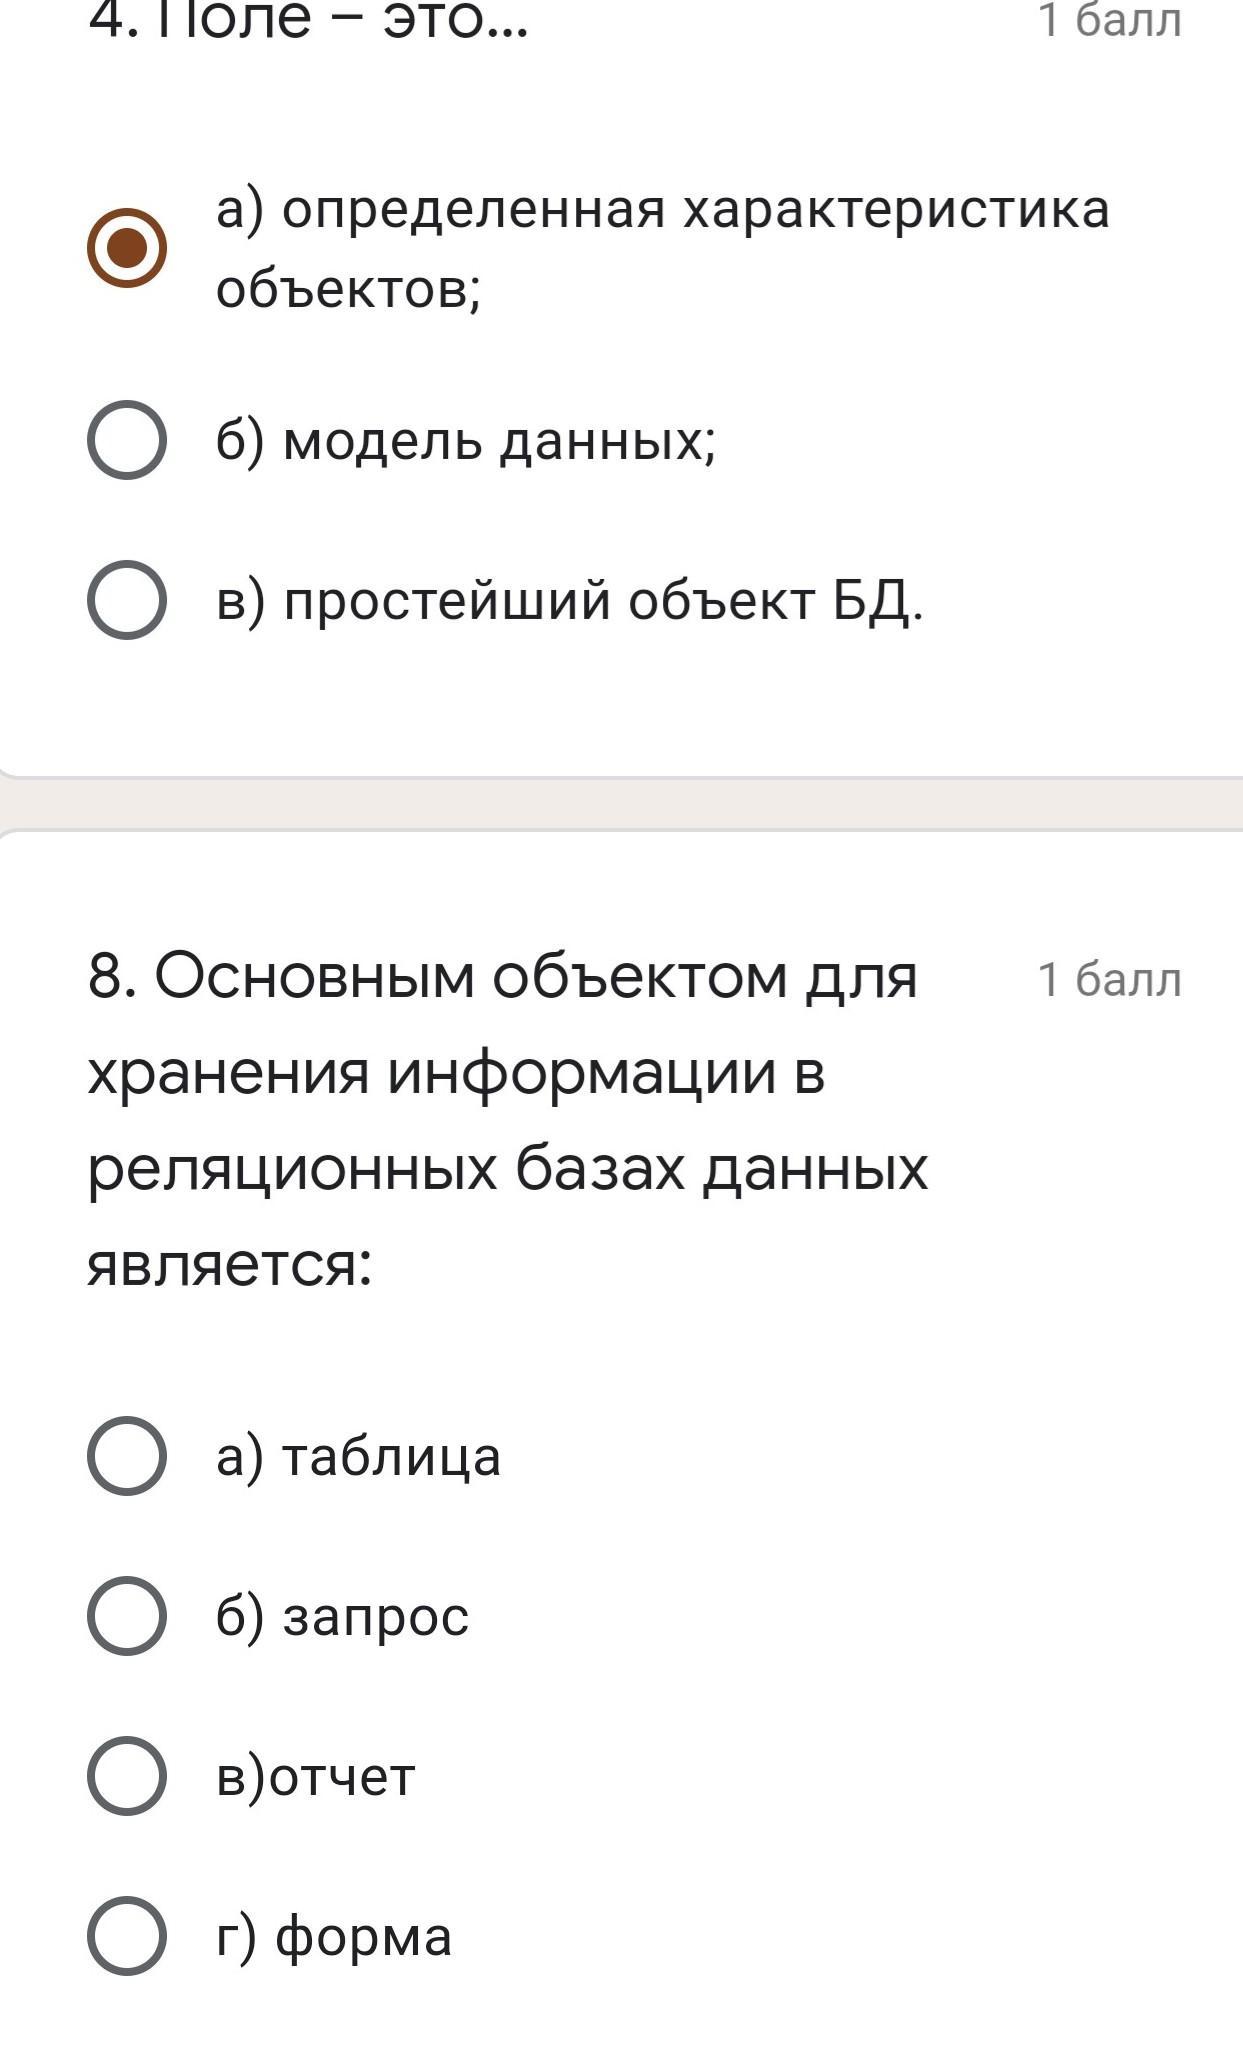
Task: Select the 'г) форма' radio button
Action: (x=127, y=1936)
